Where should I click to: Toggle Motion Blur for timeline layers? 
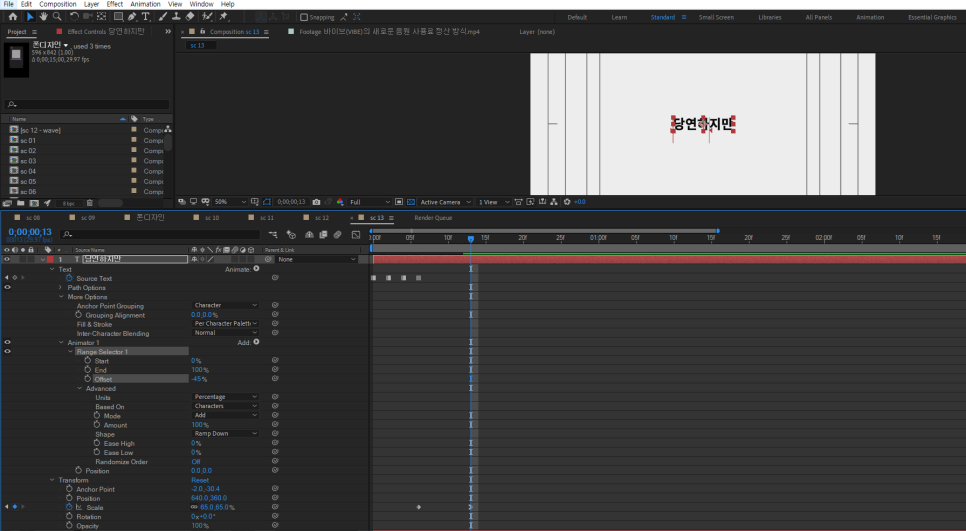(338, 235)
